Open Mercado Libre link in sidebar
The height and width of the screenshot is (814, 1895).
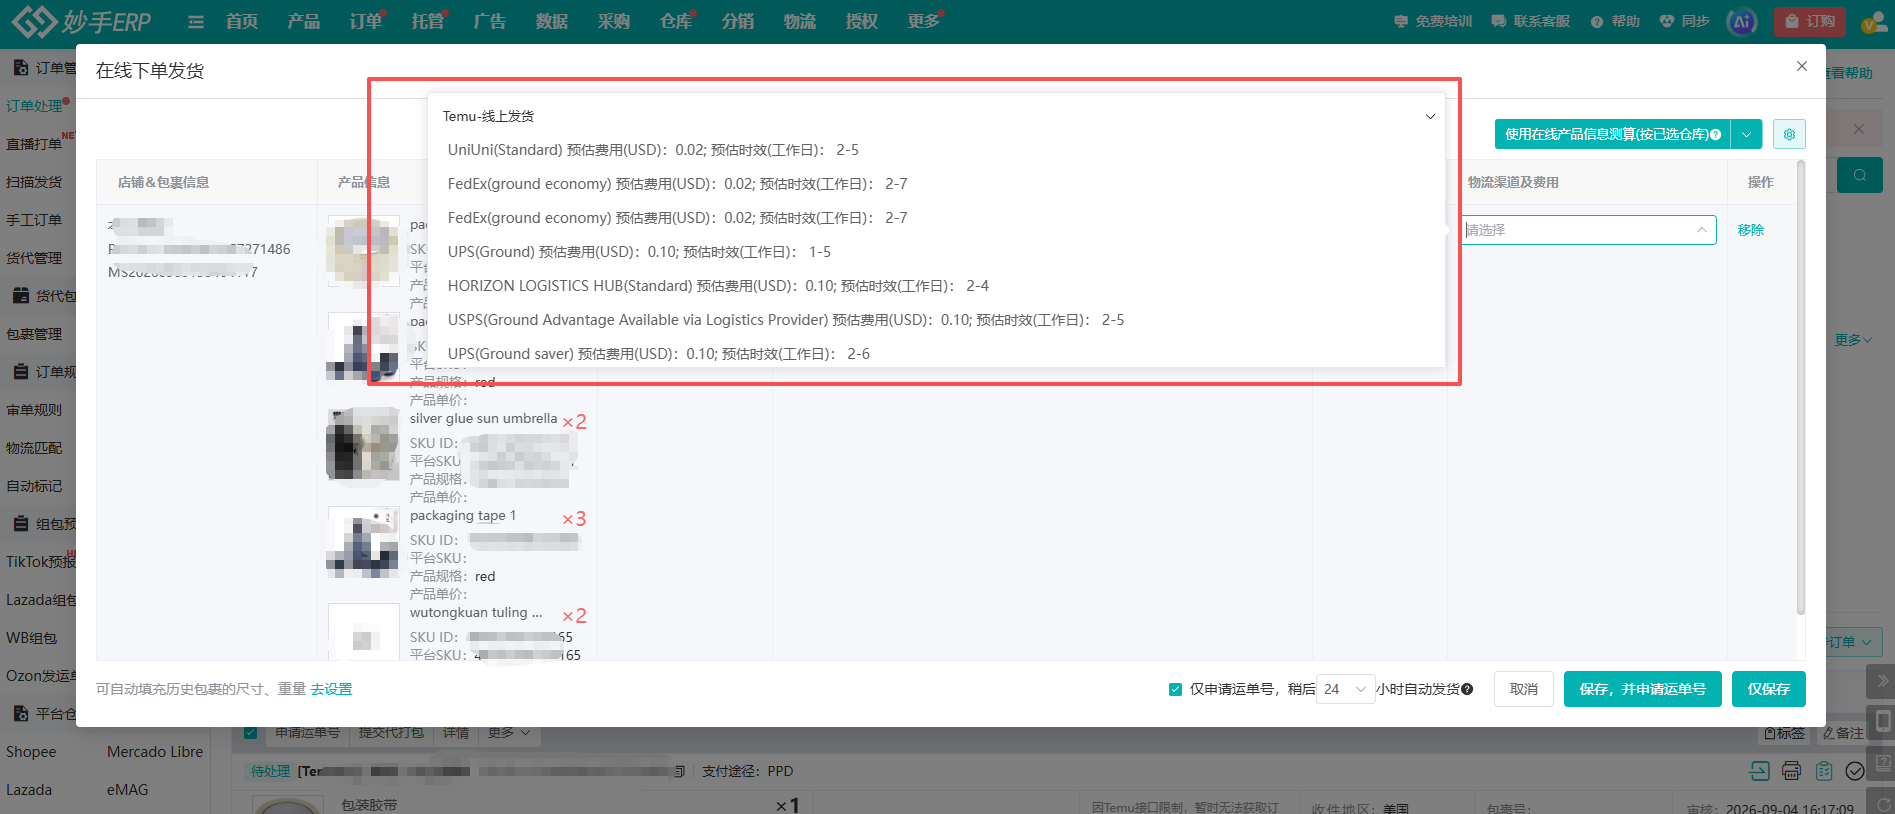(x=155, y=752)
